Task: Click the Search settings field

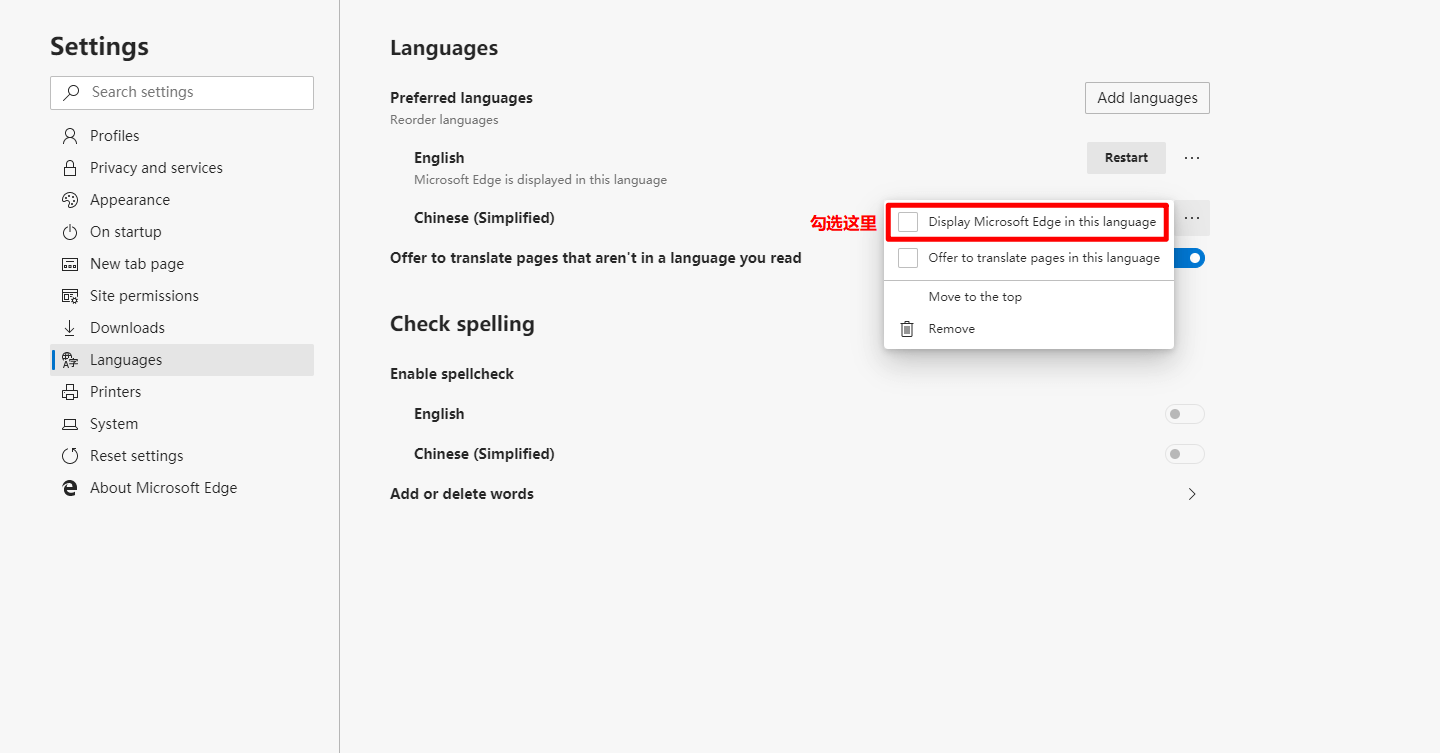Action: pyautogui.click(x=182, y=92)
